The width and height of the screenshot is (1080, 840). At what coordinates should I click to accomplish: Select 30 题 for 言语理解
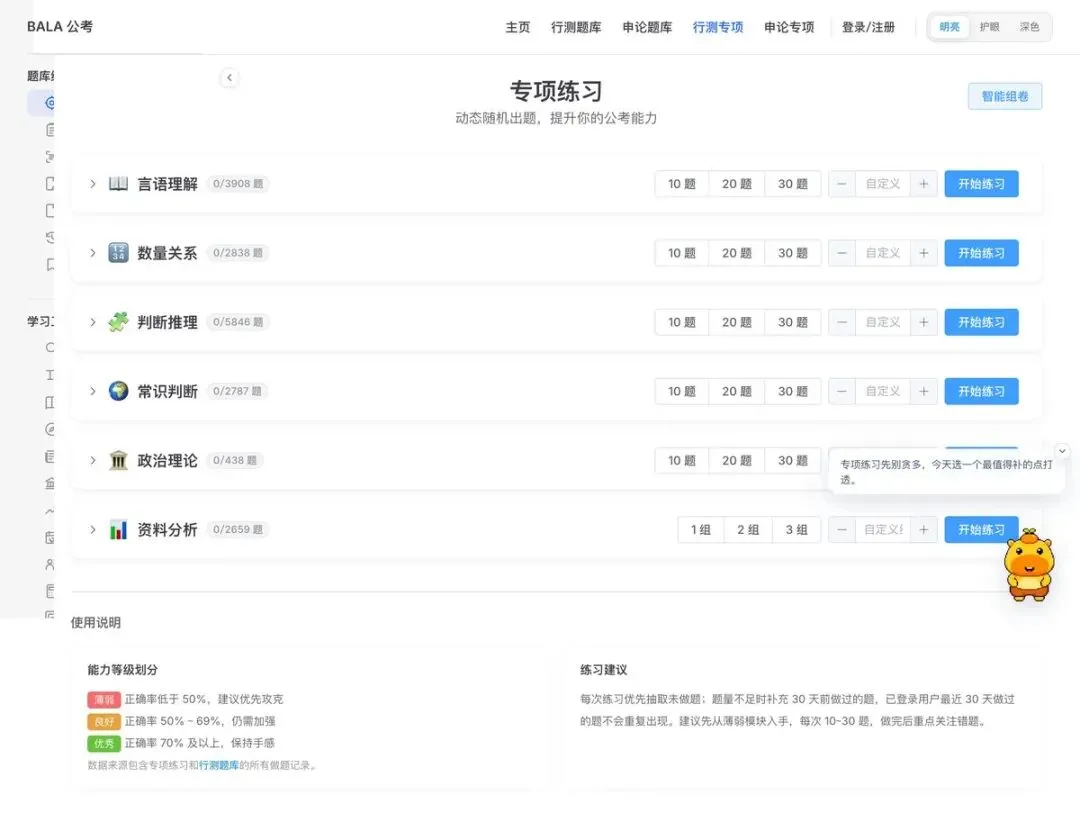793,184
